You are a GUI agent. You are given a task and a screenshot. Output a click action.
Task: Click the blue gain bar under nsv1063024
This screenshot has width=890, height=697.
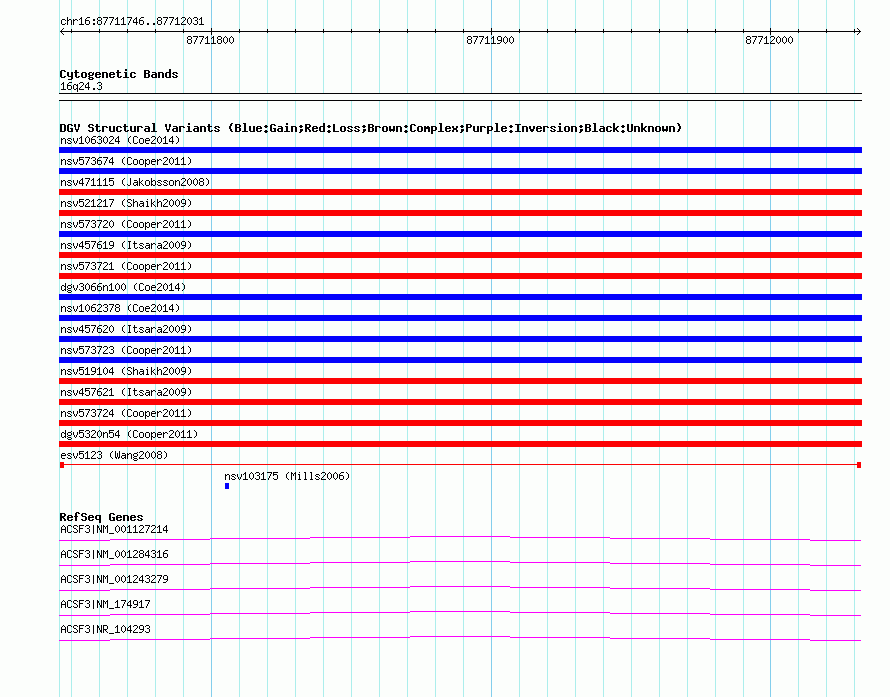[460, 150]
